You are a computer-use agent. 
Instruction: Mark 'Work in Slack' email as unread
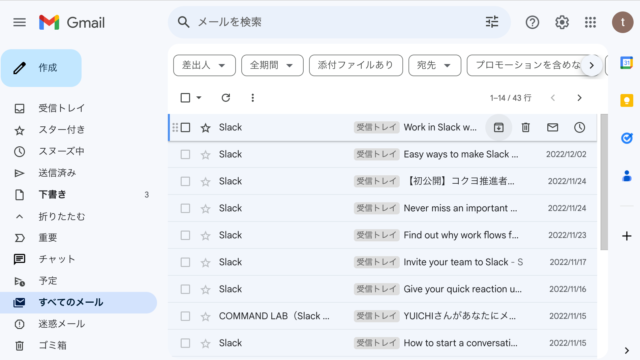click(552, 127)
